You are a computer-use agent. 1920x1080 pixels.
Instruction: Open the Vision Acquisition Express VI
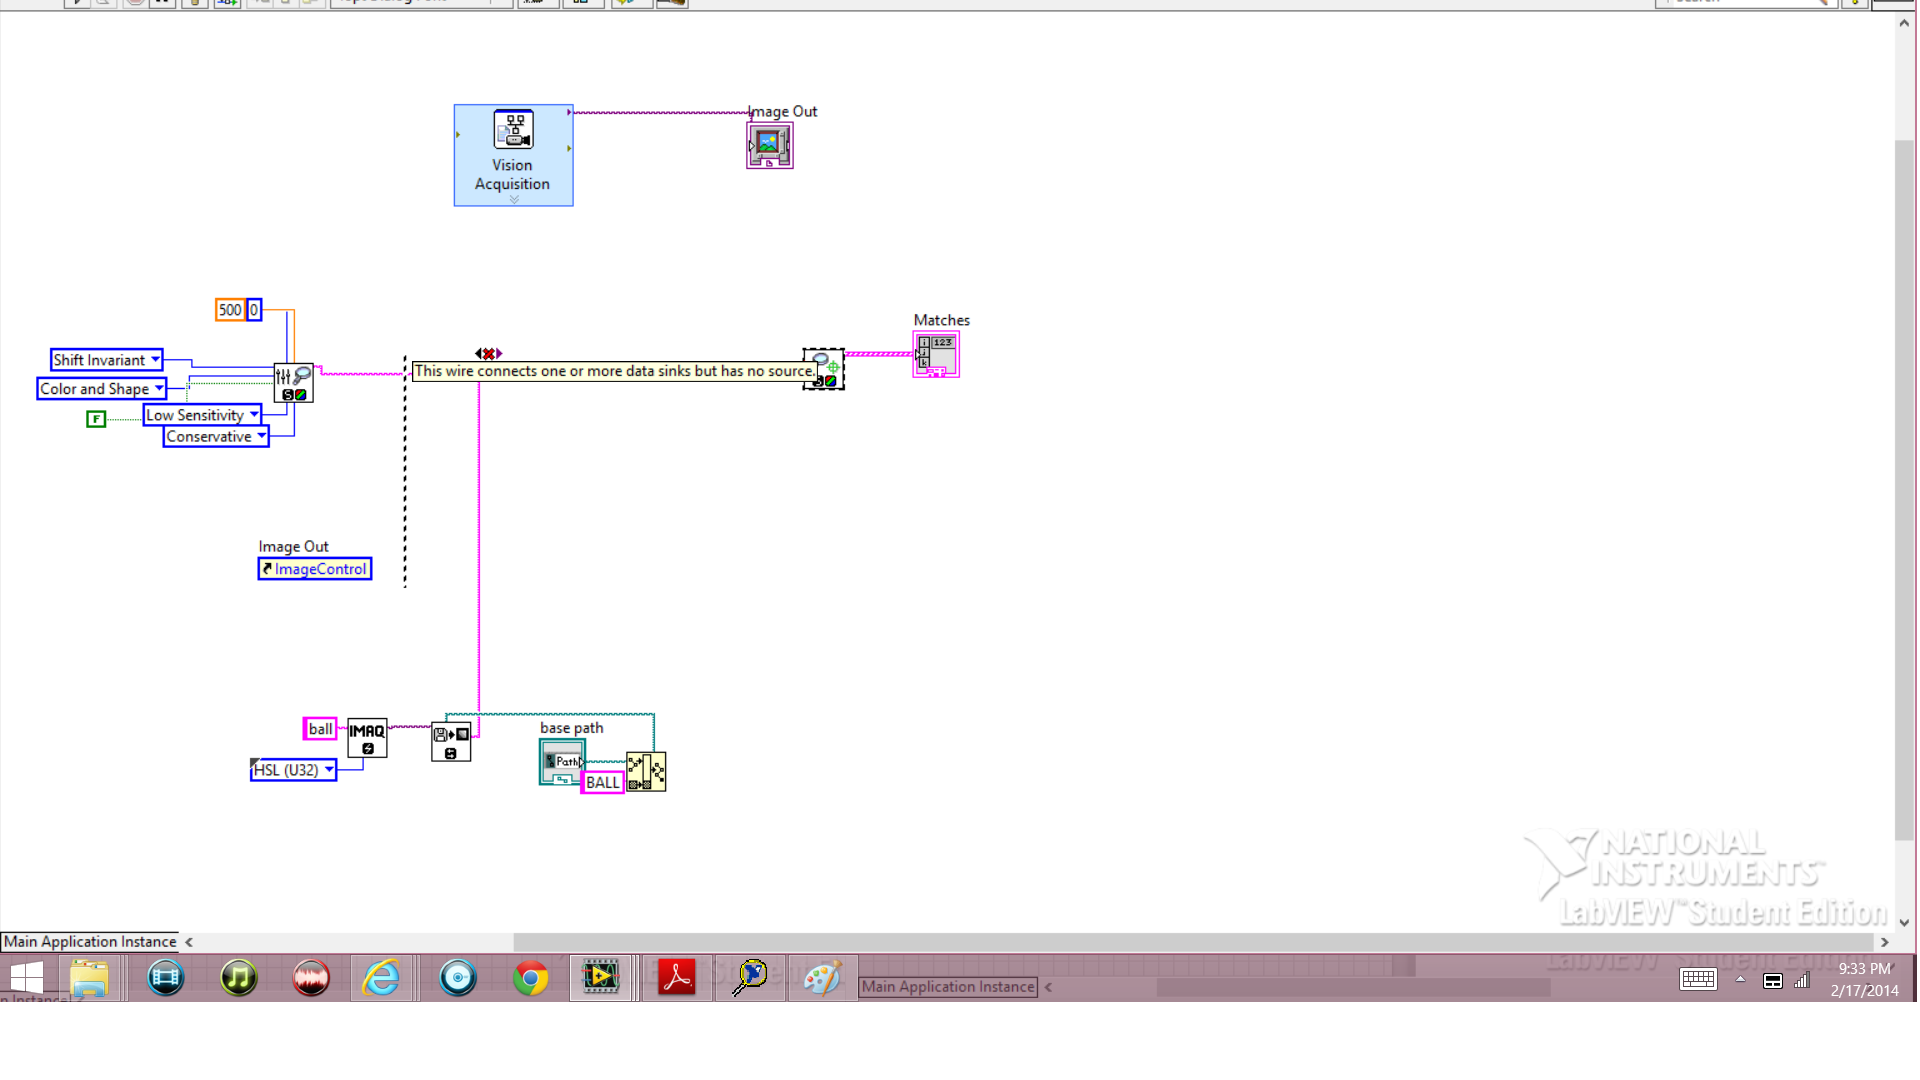coord(513,155)
